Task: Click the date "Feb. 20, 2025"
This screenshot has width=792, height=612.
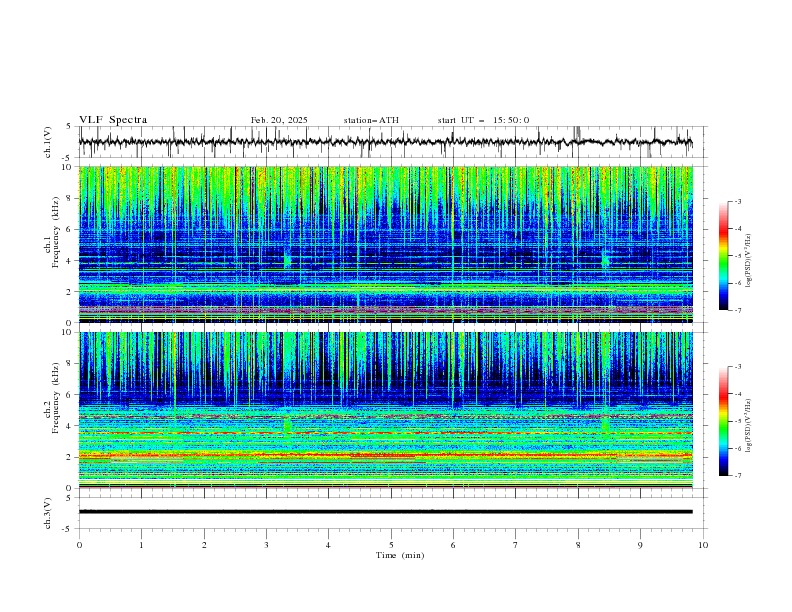Action: point(279,120)
